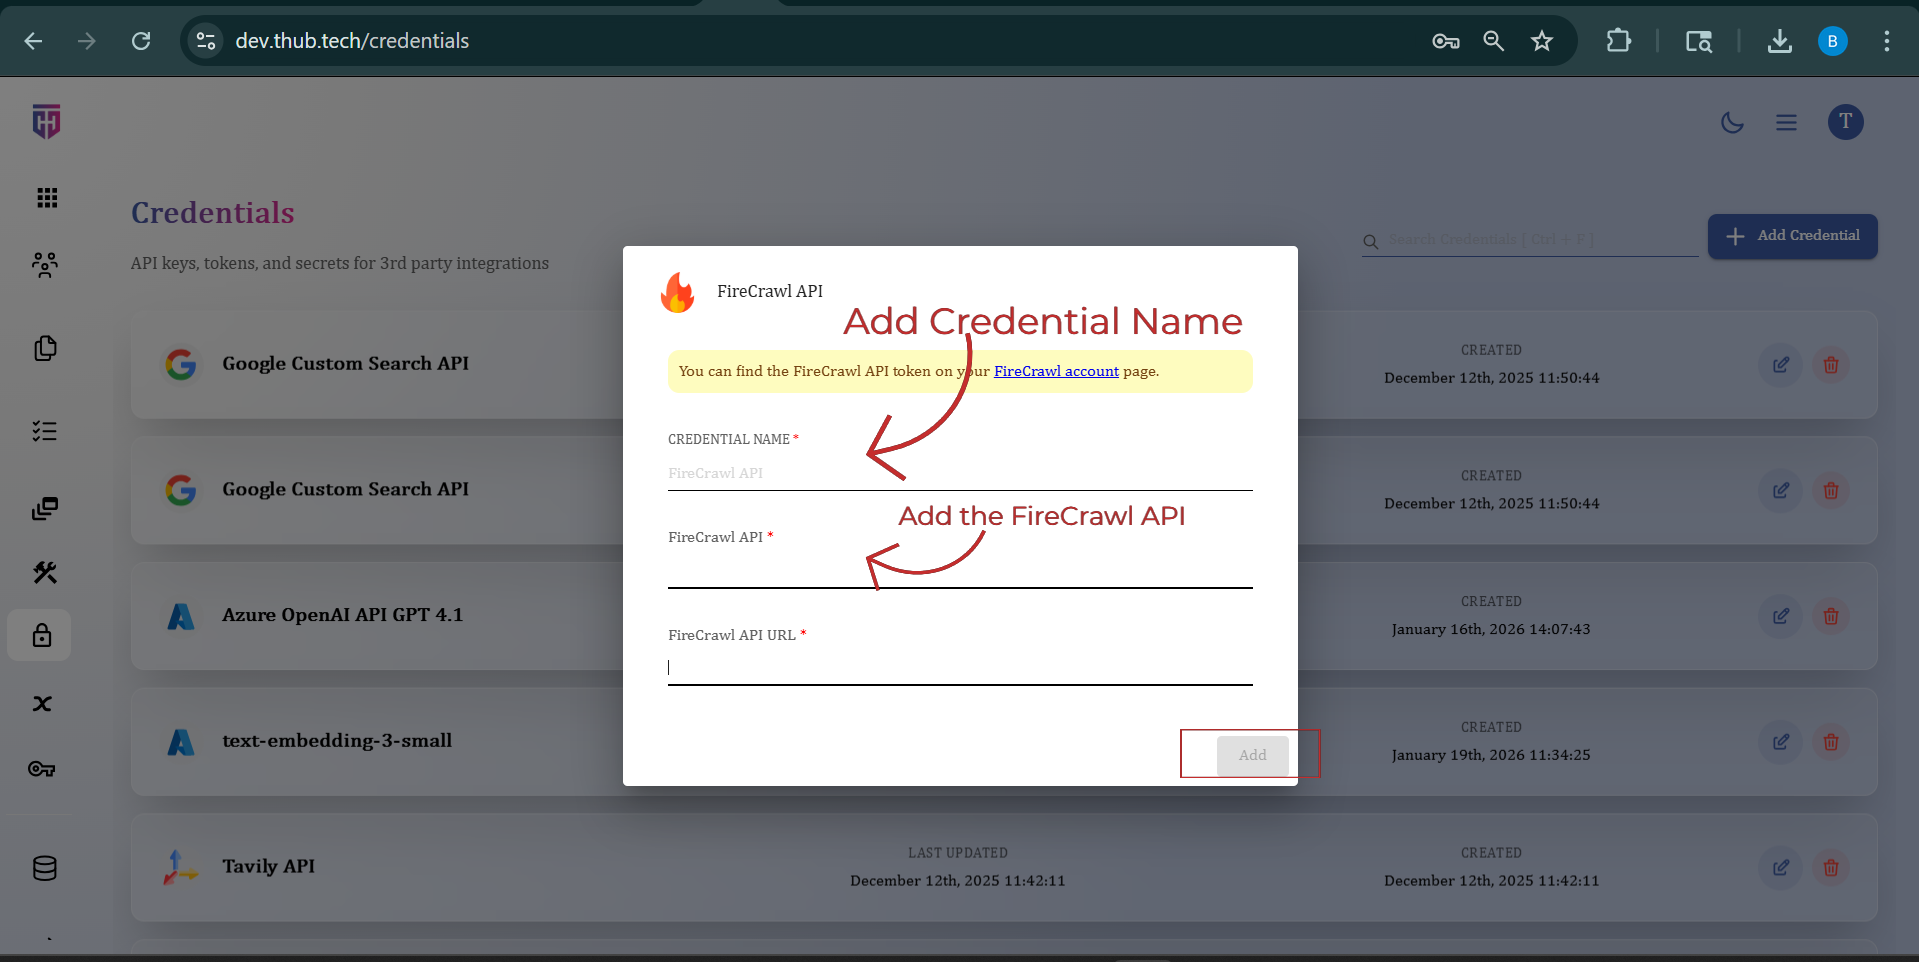
Task: Open the T user profile avatar
Action: tap(1845, 122)
